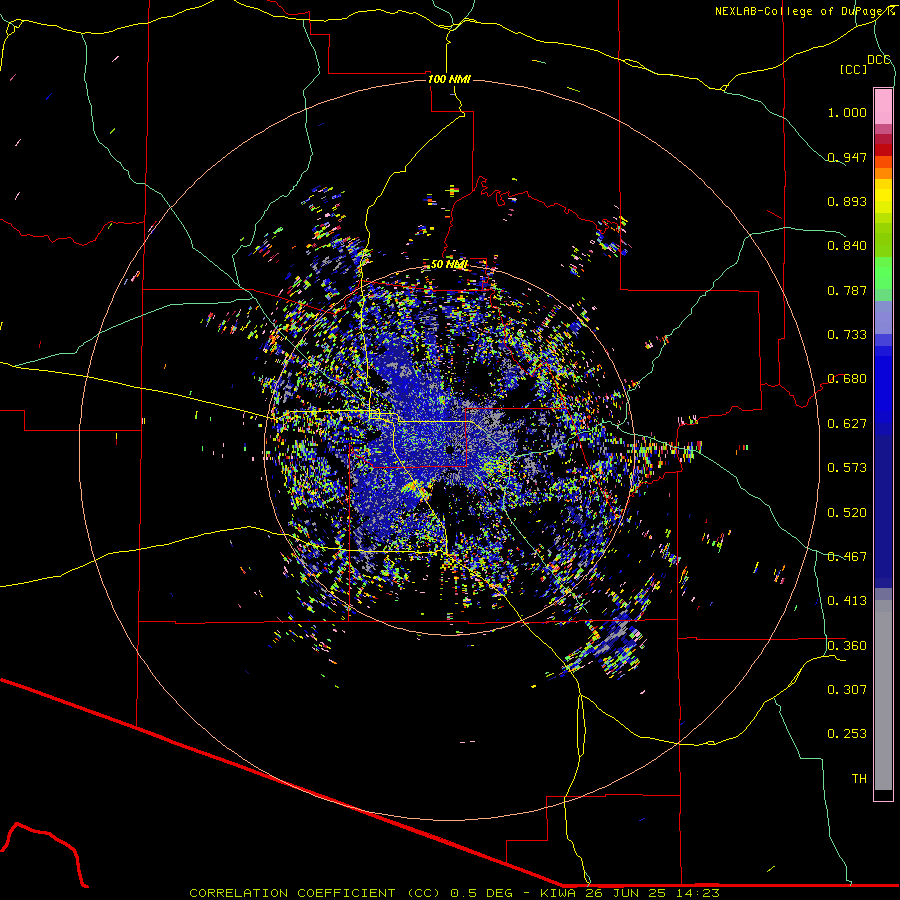The height and width of the screenshot is (900, 900).
Task: Click the 100 NMI range ring label
Action: (x=449, y=79)
